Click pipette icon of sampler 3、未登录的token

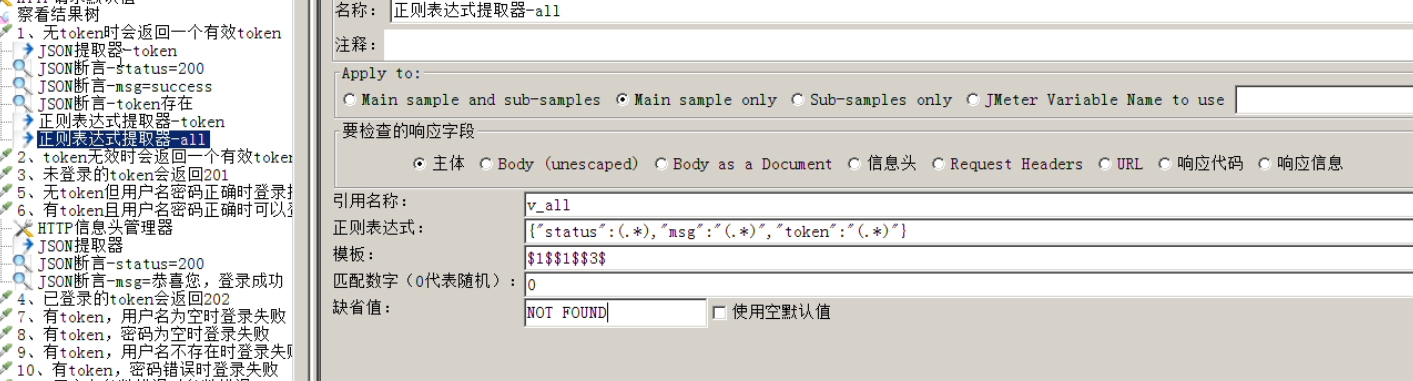click(x=7, y=174)
